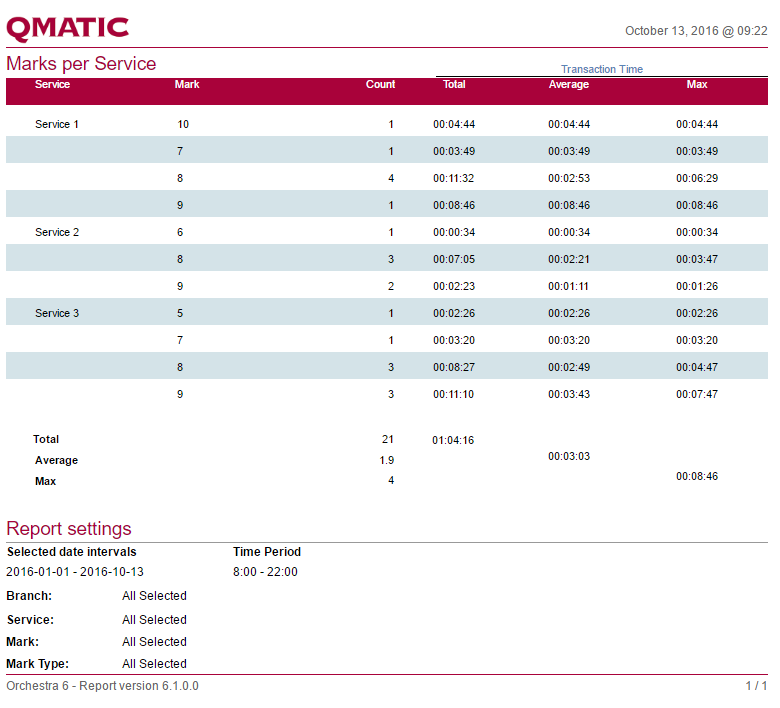The image size is (780, 708).
Task: Click the 8:00 - 22:00 time period value
Action: [265, 573]
